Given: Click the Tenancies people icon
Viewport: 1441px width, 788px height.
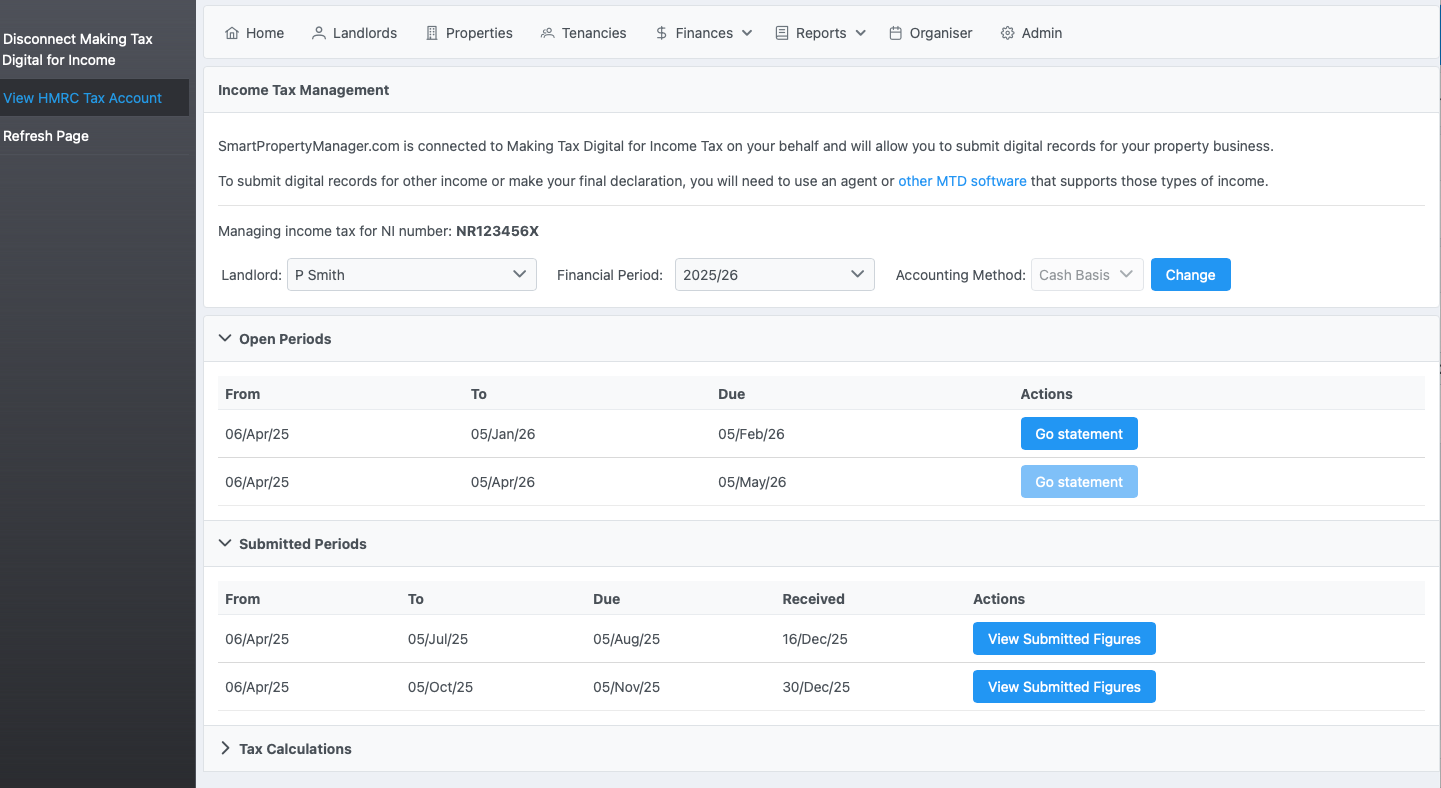Looking at the screenshot, I should point(547,33).
